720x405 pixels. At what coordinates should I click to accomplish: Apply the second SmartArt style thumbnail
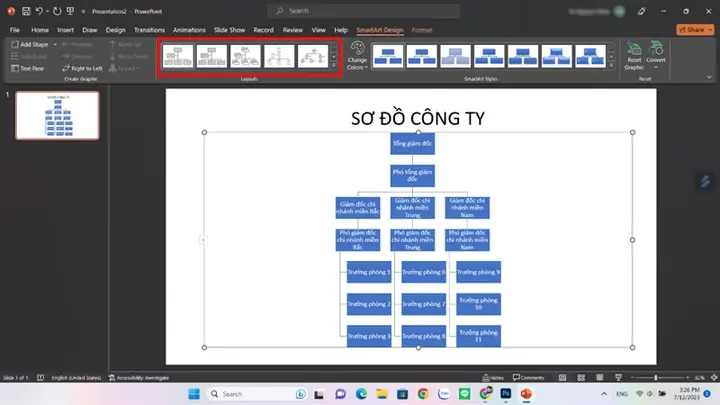(x=422, y=56)
